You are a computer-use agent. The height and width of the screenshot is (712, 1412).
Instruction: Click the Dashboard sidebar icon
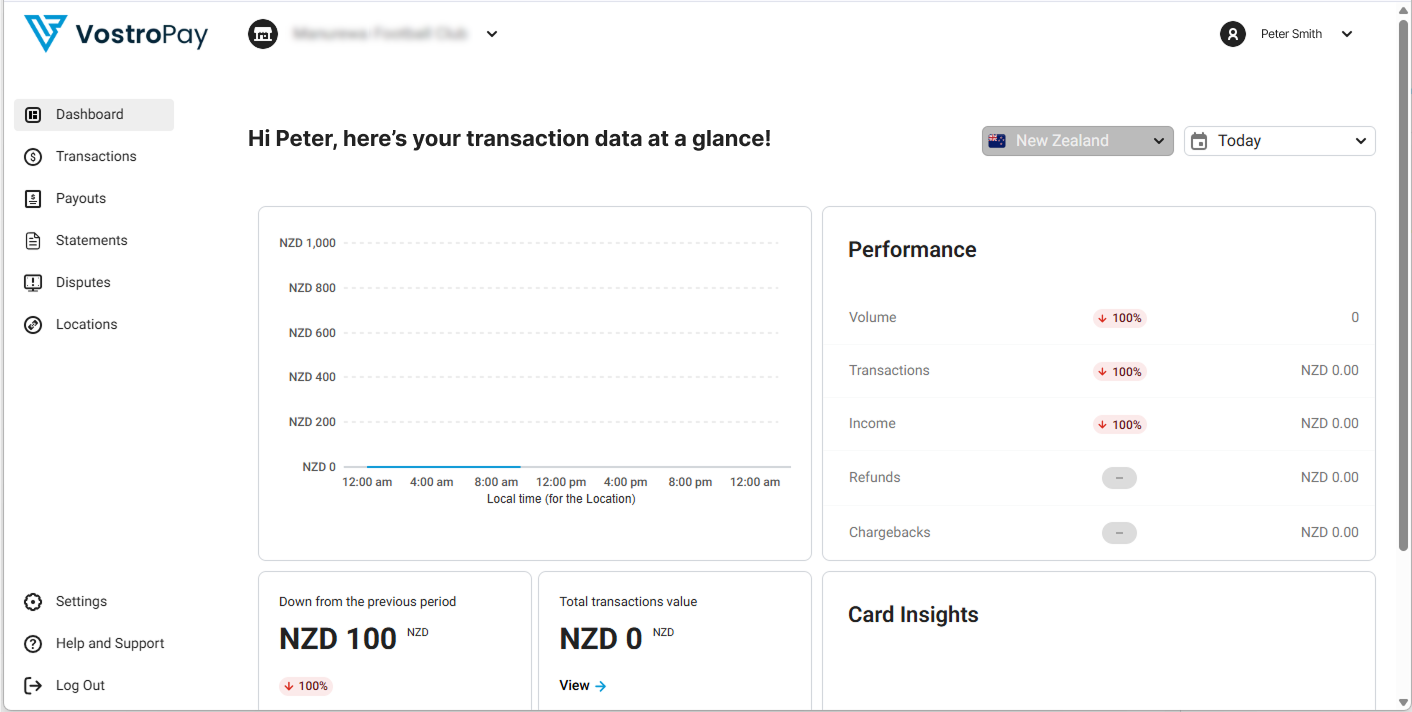(33, 115)
